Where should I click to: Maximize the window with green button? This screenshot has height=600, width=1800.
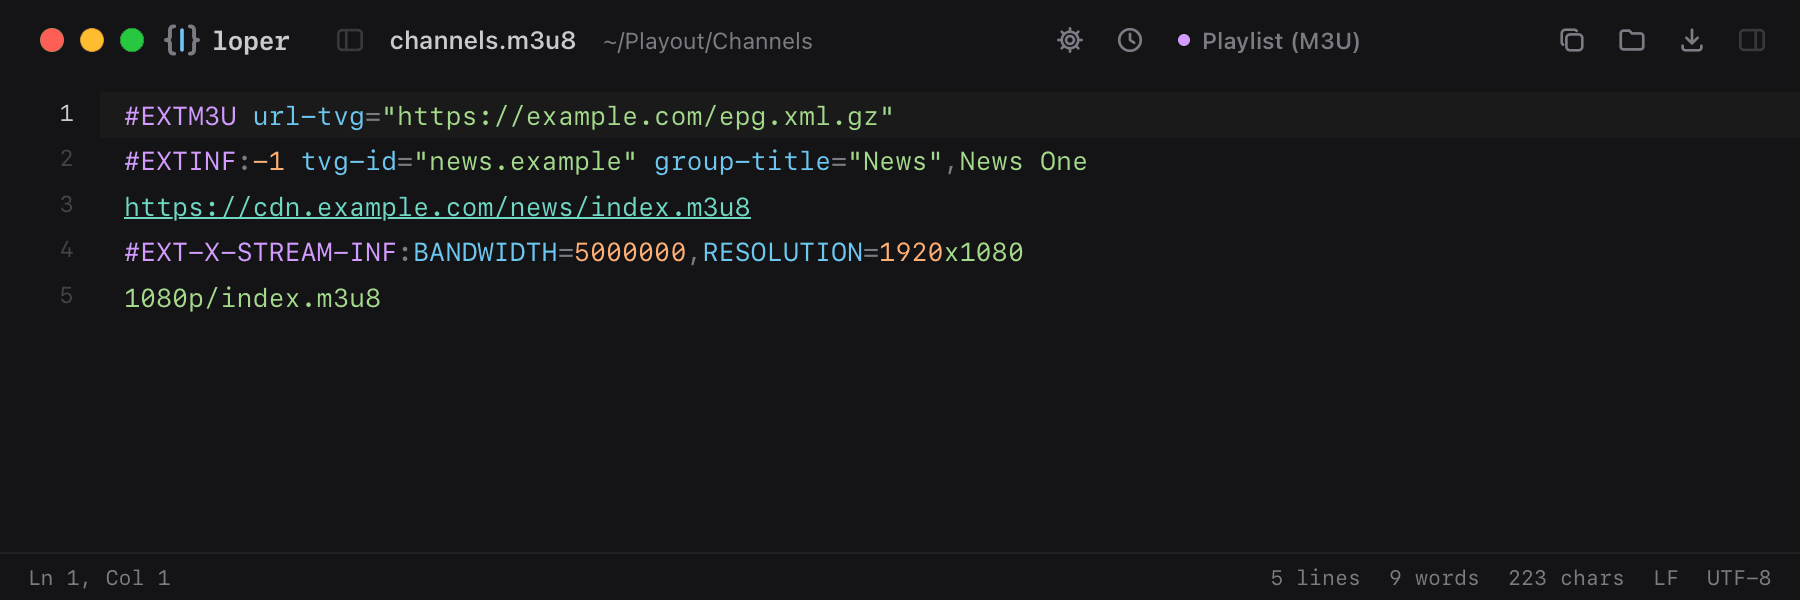(132, 40)
